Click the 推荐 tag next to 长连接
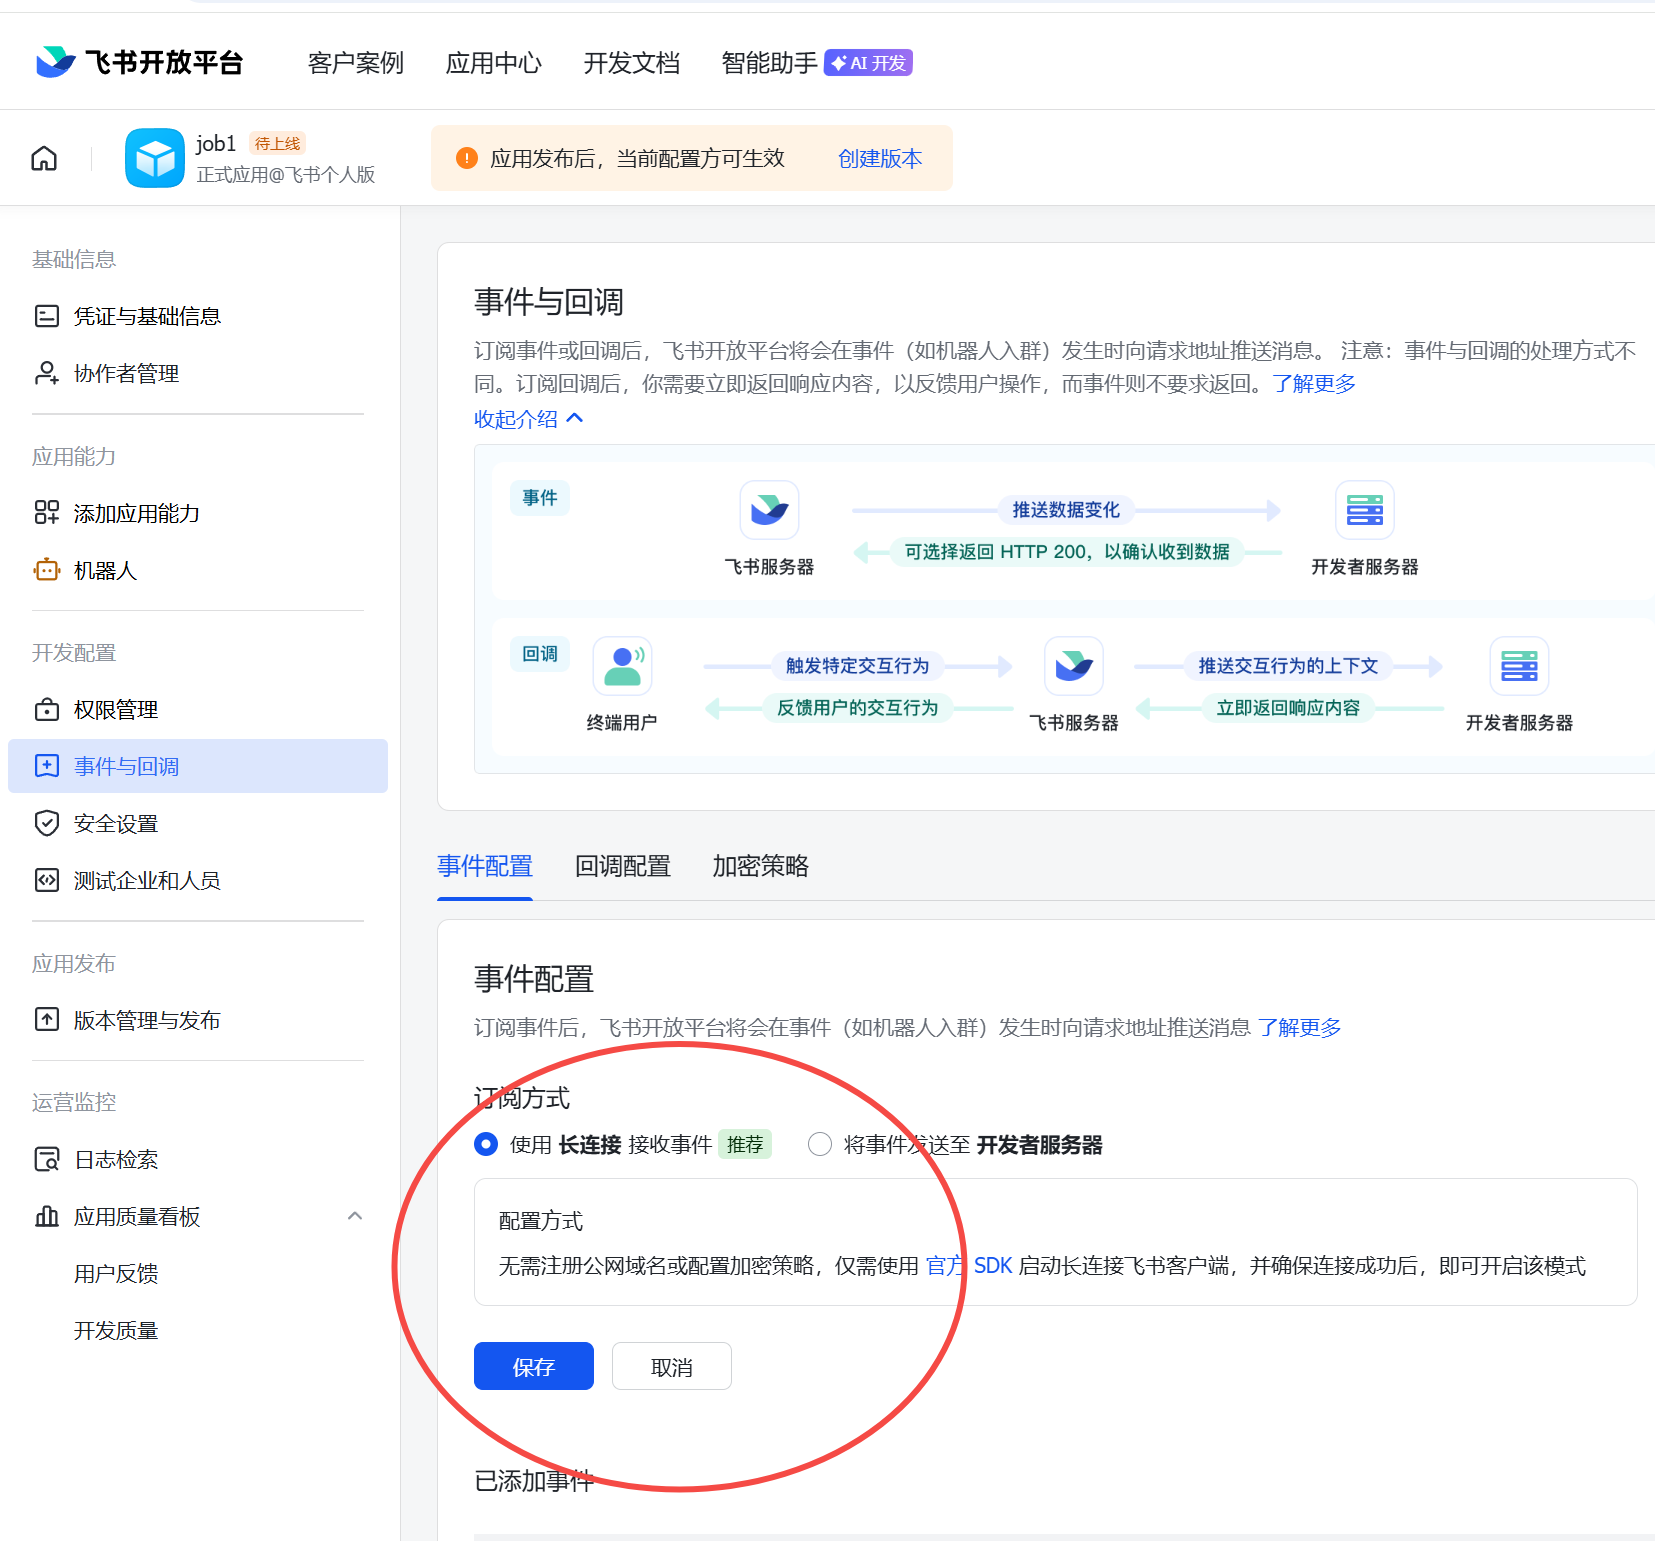Screen dimensions: 1655x1541 coord(745,1144)
